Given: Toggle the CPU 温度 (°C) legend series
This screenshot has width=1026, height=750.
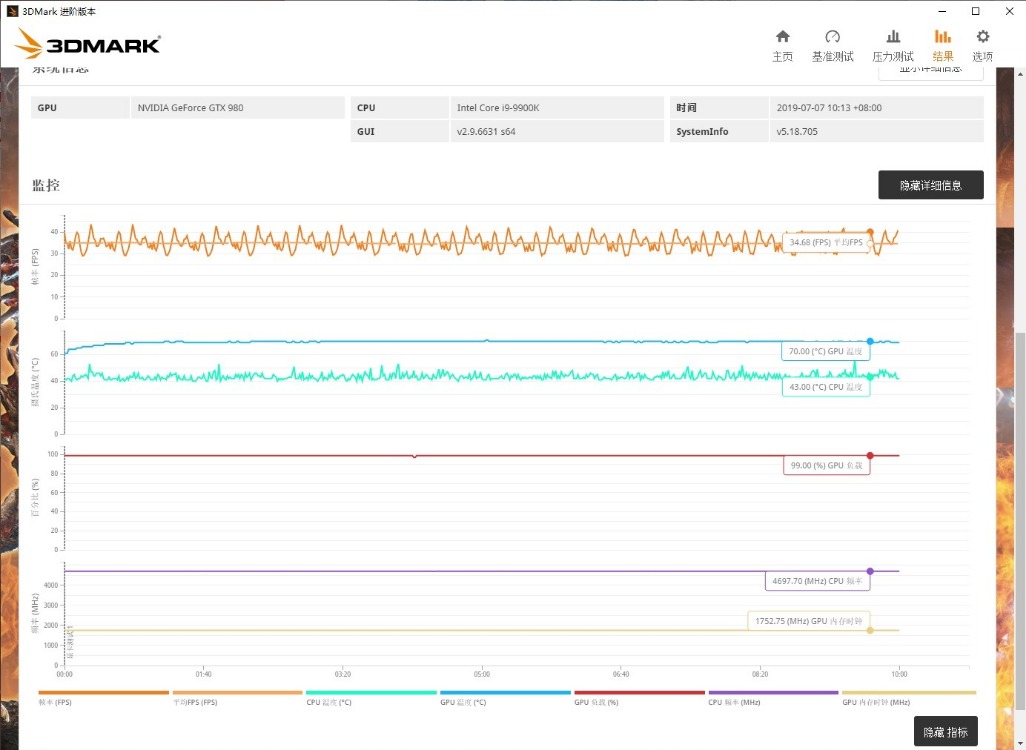Looking at the screenshot, I should (x=371, y=698).
